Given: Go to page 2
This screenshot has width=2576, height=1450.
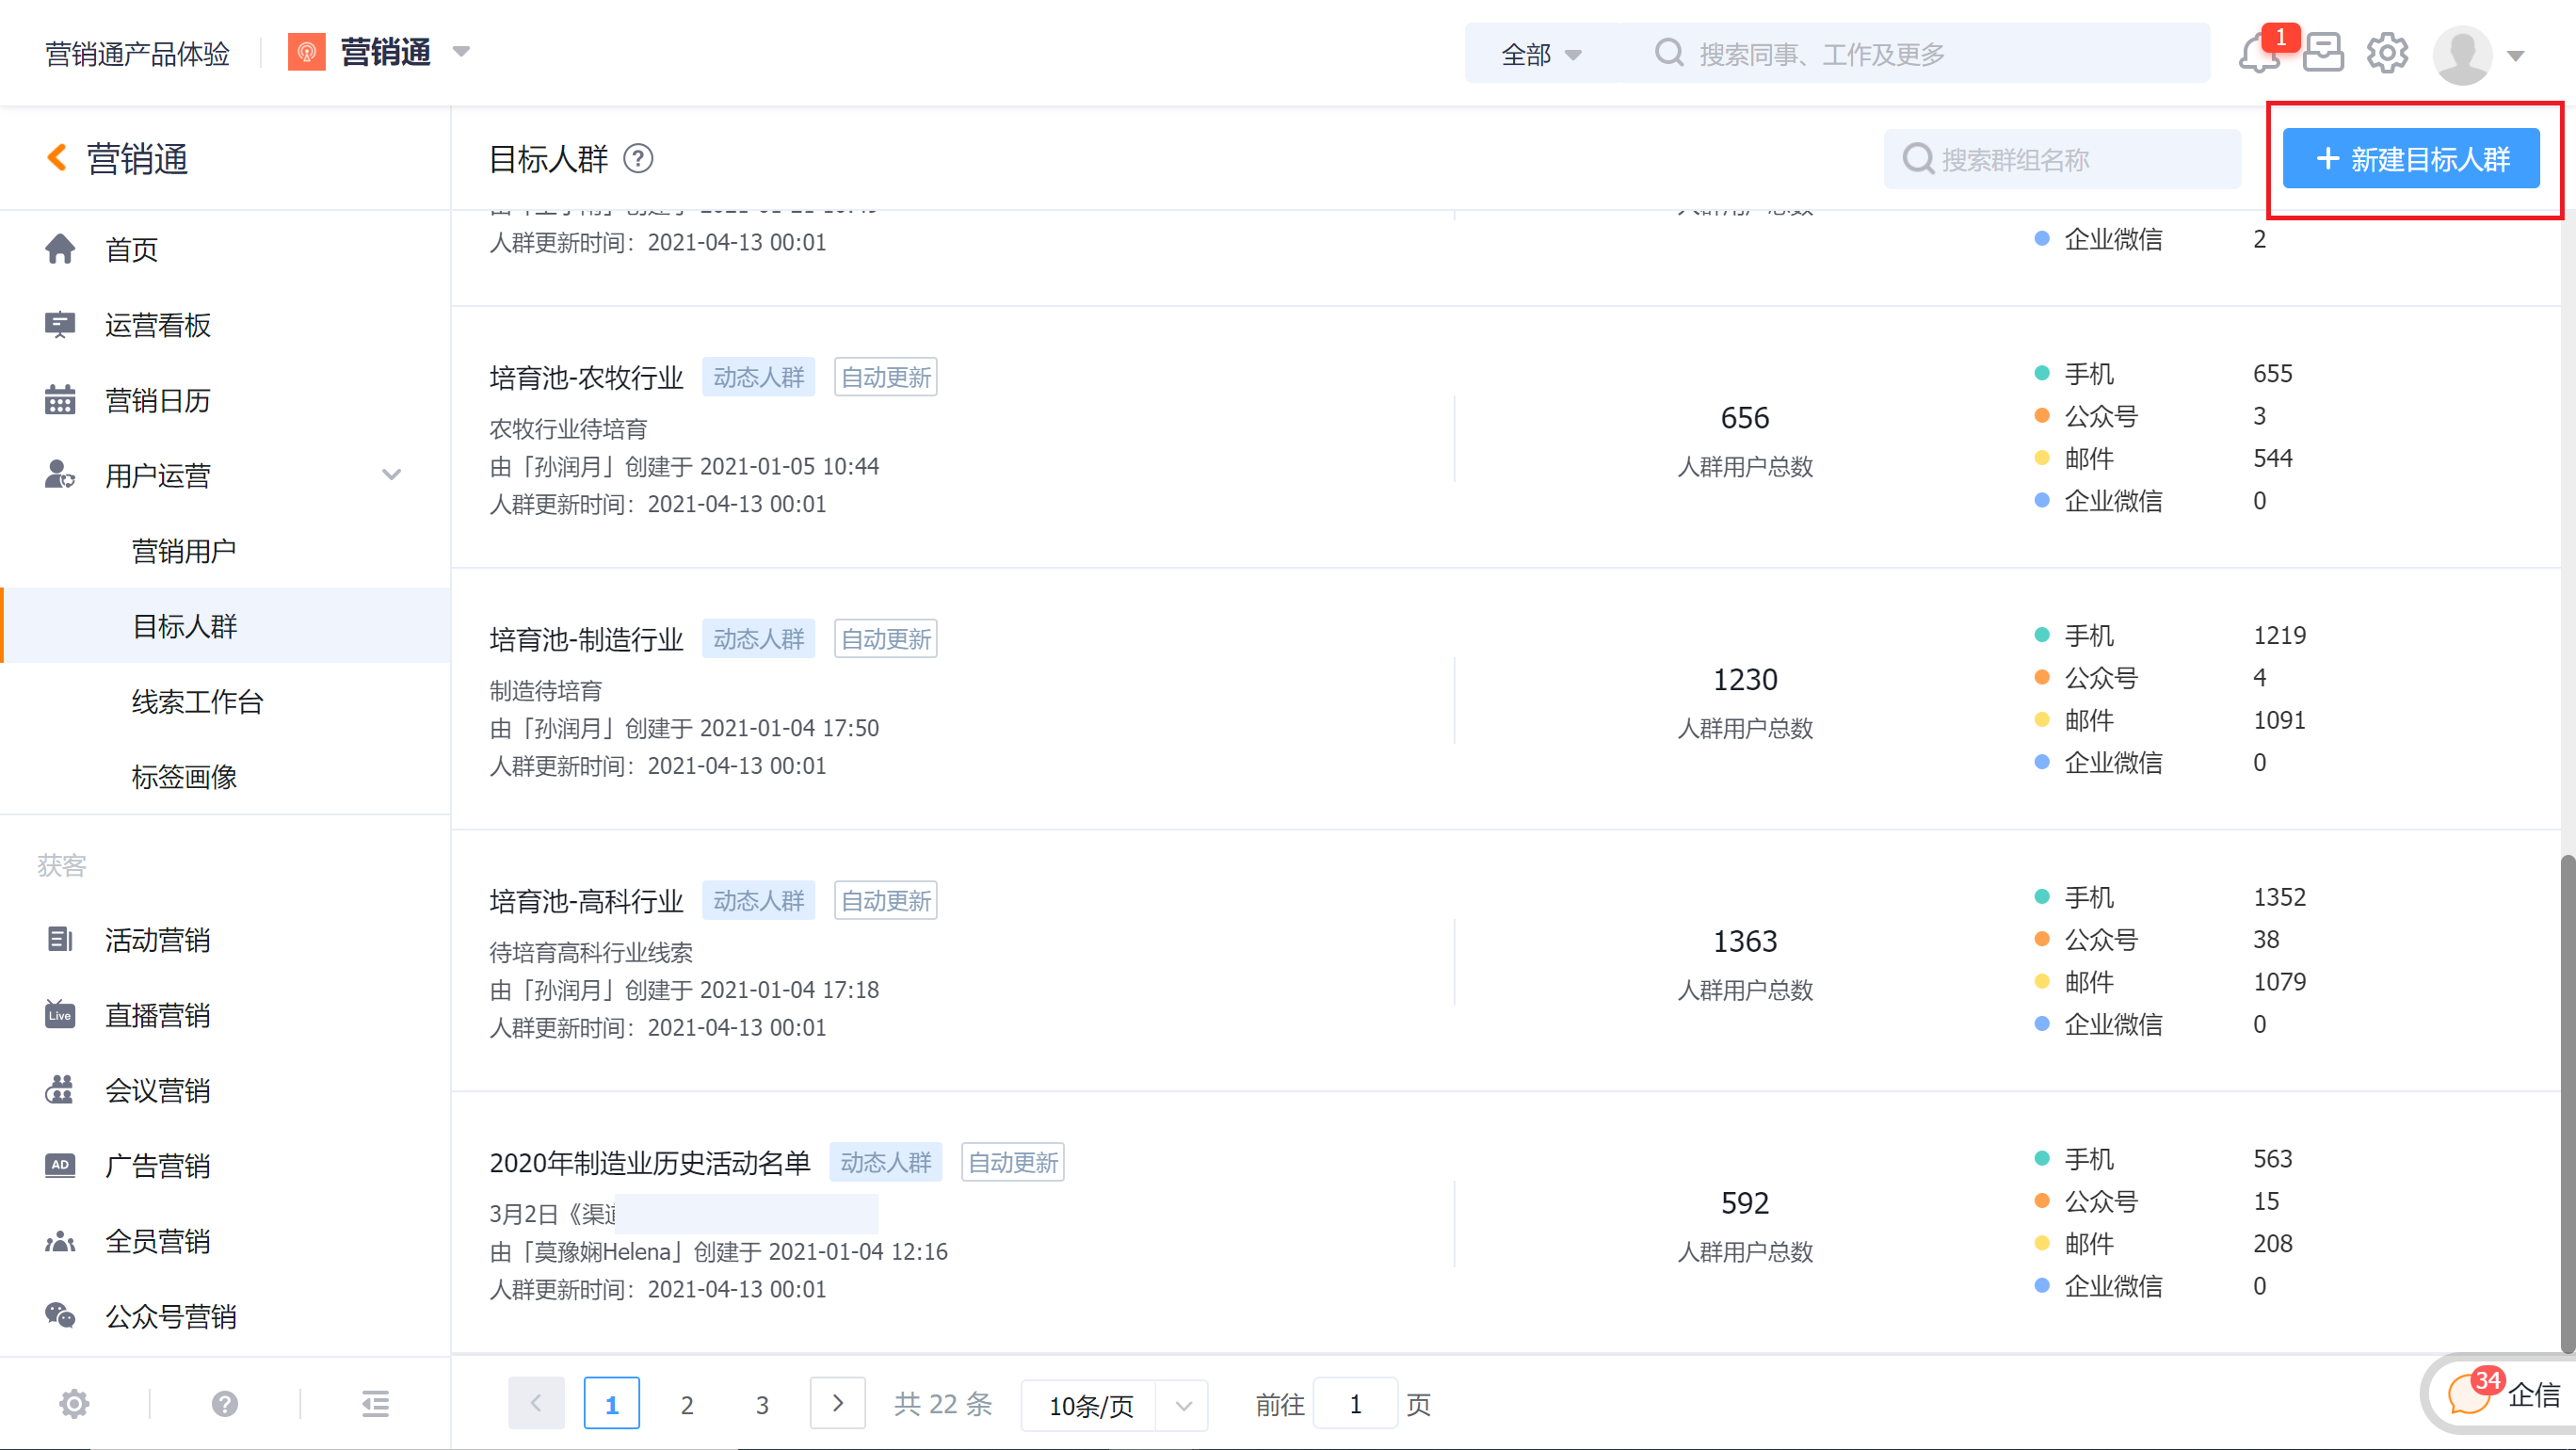Looking at the screenshot, I should point(687,1405).
